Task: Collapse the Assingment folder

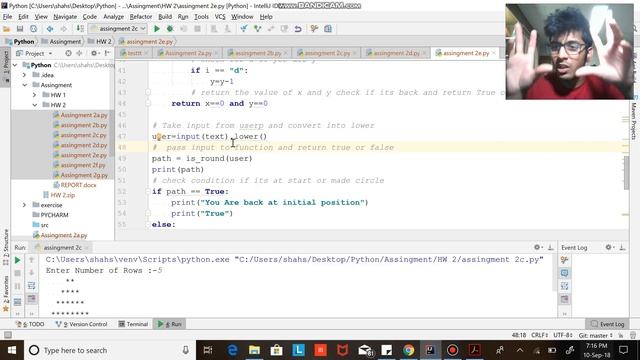Action: pyautogui.click(x=24, y=85)
